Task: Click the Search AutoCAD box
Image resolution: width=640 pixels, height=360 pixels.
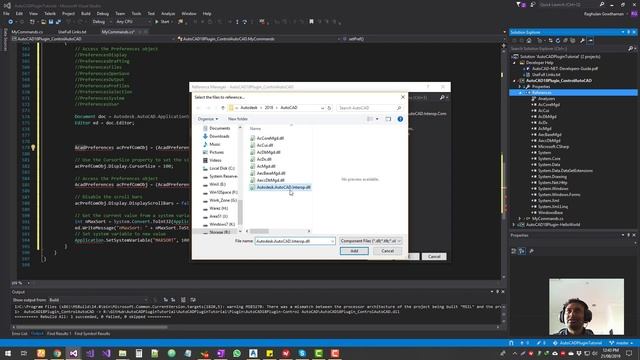Action: [369, 108]
